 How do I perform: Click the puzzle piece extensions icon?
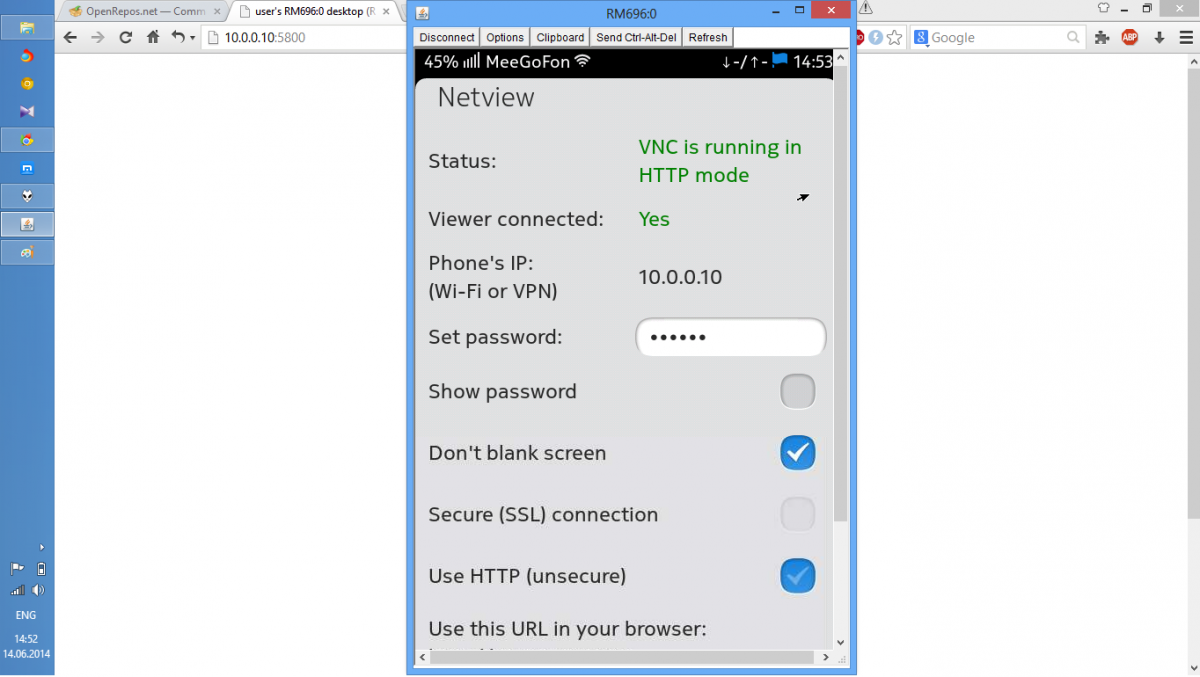1102,38
